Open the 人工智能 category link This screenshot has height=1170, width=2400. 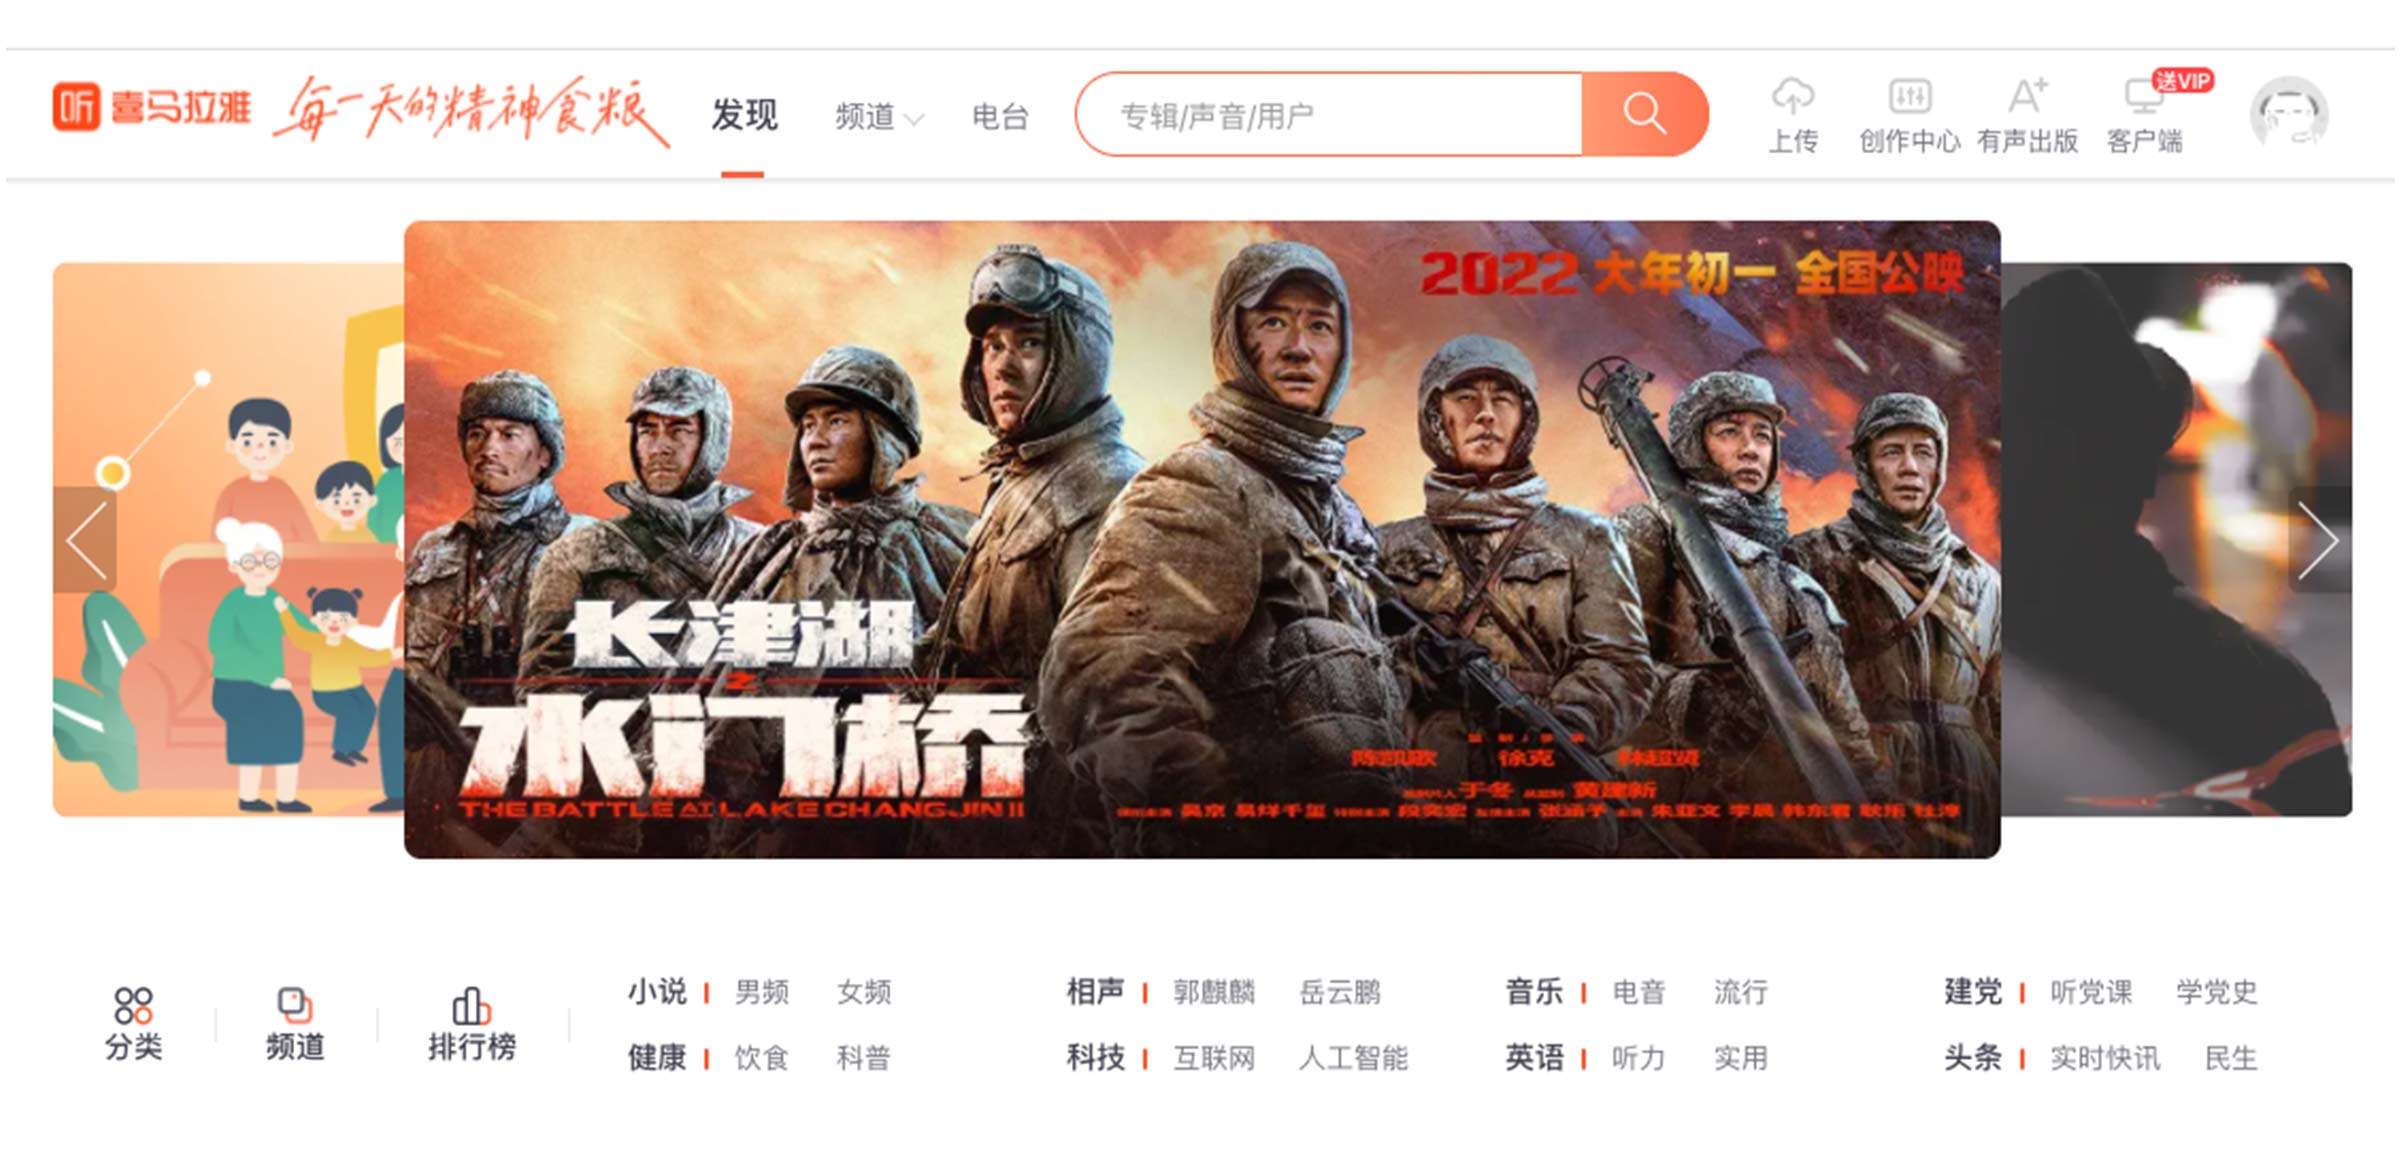[x=1353, y=1058]
